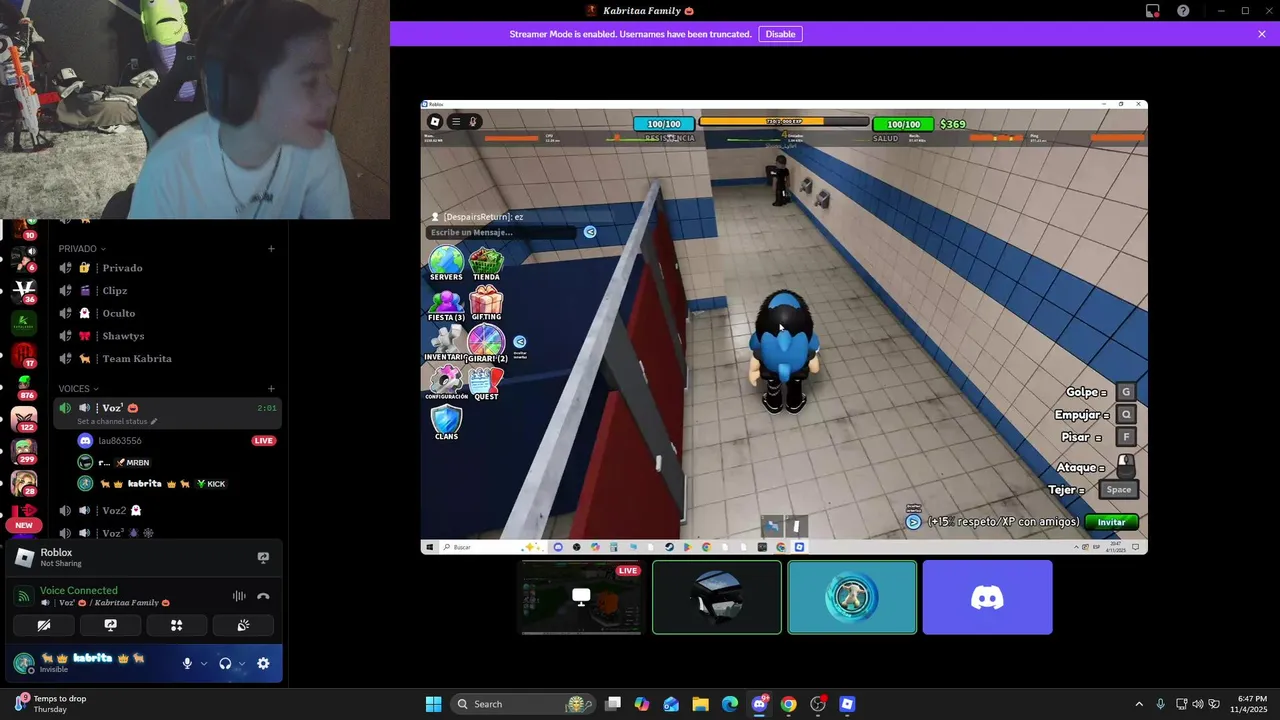This screenshot has height=720, width=1280.
Task: Open headphones output options dropdown
Action: coord(242,663)
